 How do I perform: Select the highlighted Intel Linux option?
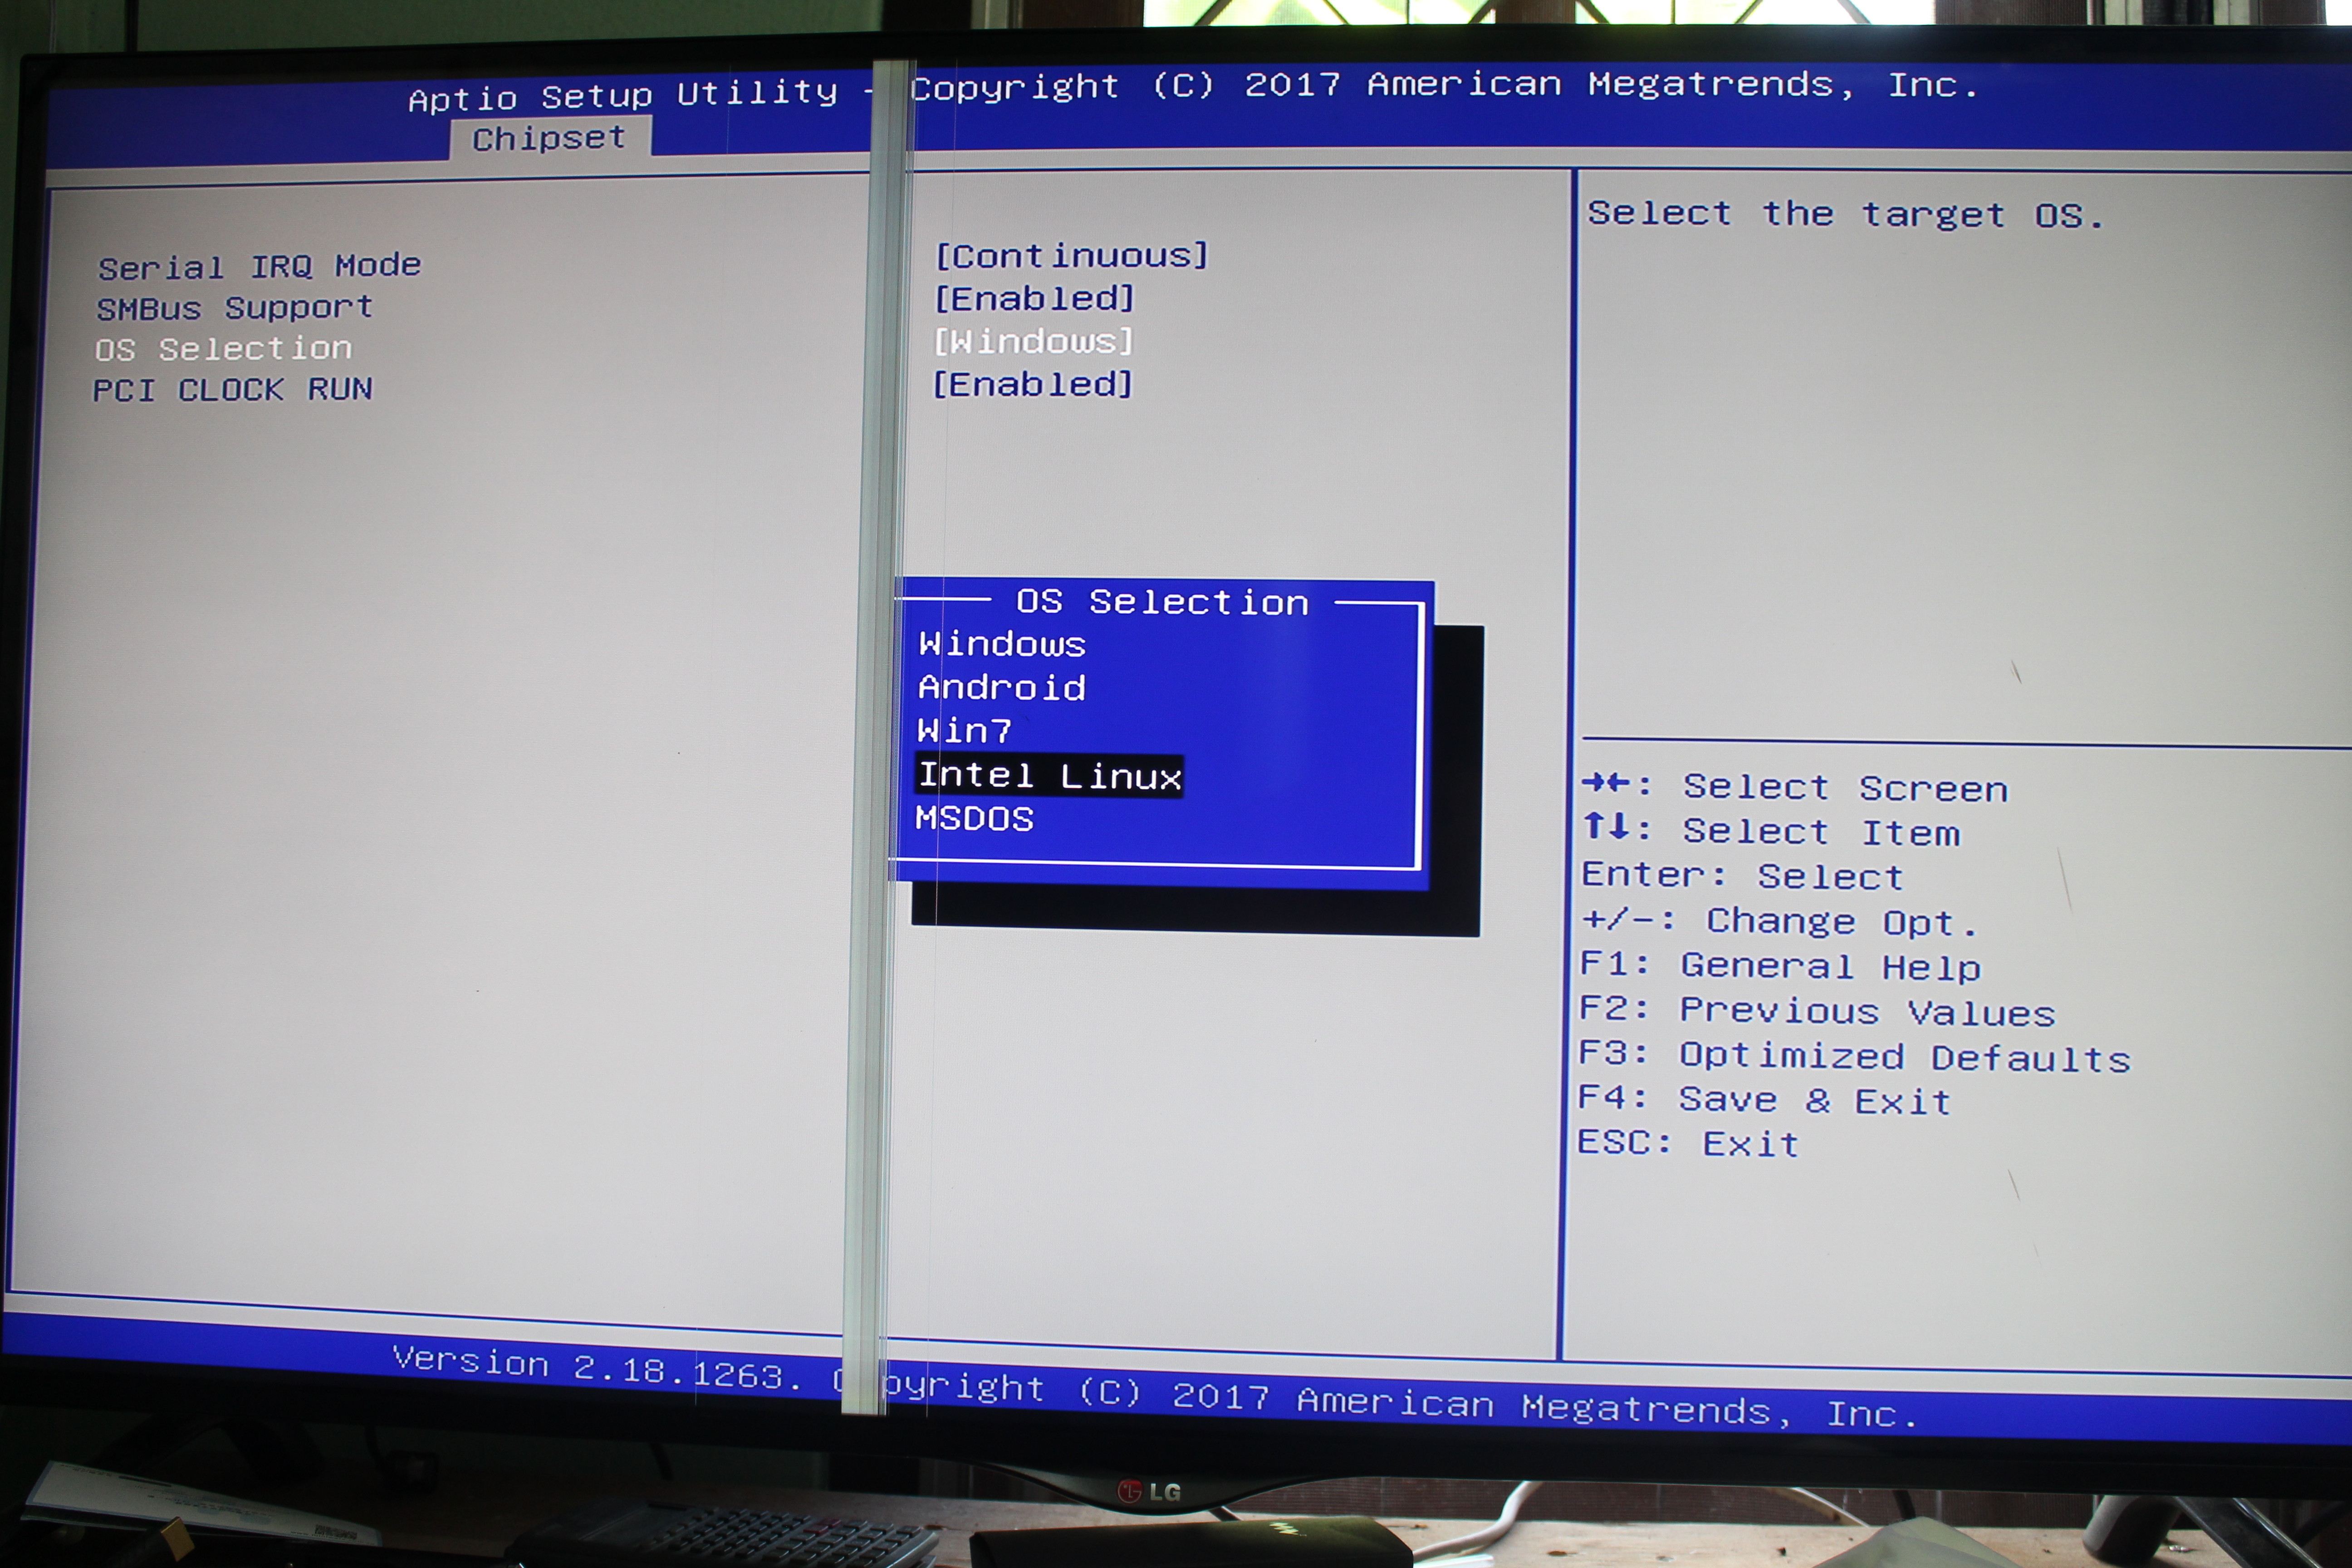tap(1049, 775)
